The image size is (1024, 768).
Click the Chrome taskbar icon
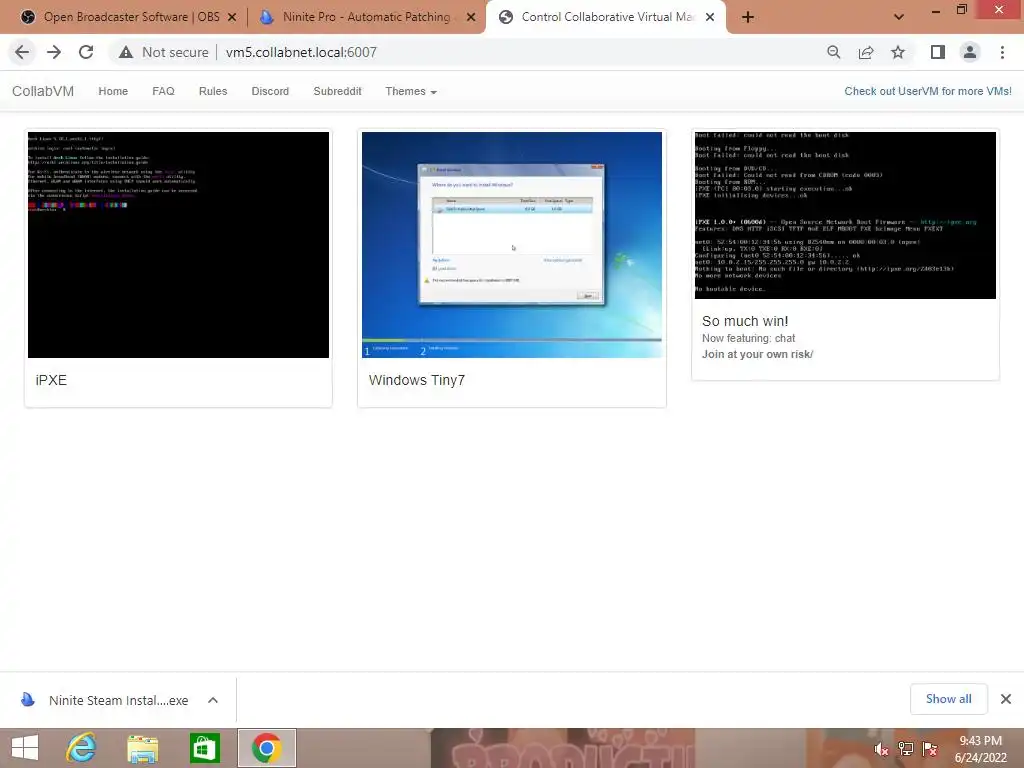[266, 748]
